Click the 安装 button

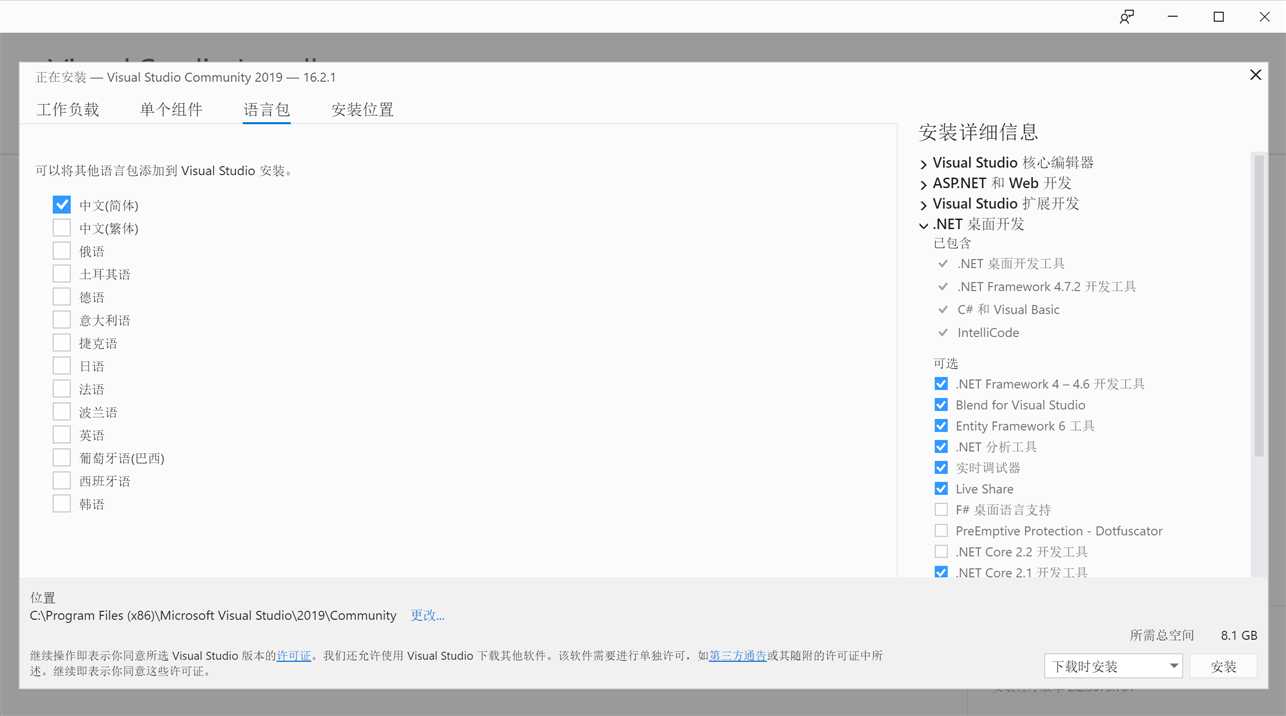[1224, 666]
